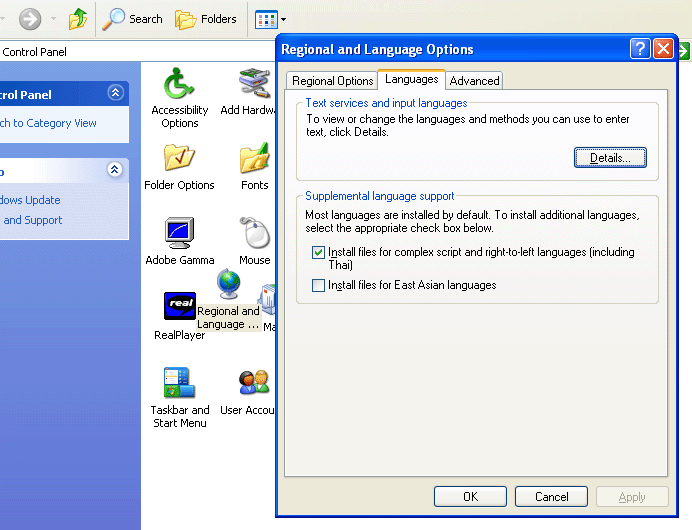Open the Mouse settings icon
This screenshot has height=530, width=692.
[x=255, y=235]
